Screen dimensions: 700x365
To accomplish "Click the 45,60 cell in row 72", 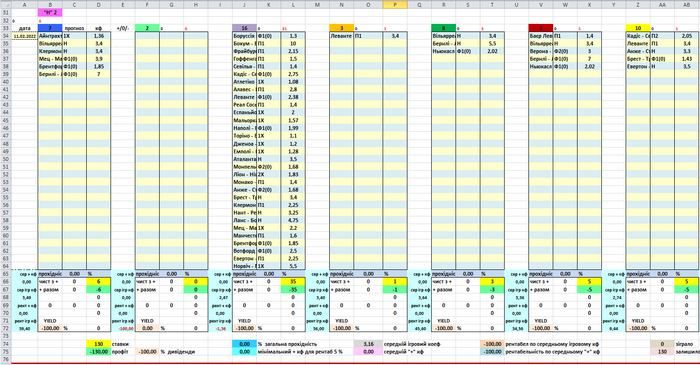I will [x=419, y=328].
